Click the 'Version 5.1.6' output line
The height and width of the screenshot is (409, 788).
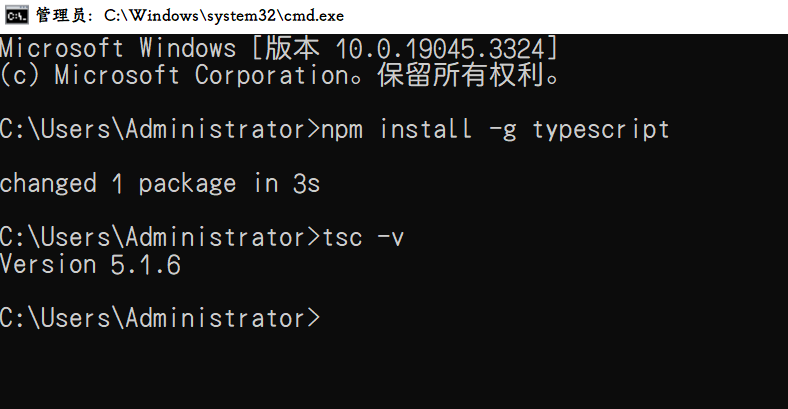point(90,265)
